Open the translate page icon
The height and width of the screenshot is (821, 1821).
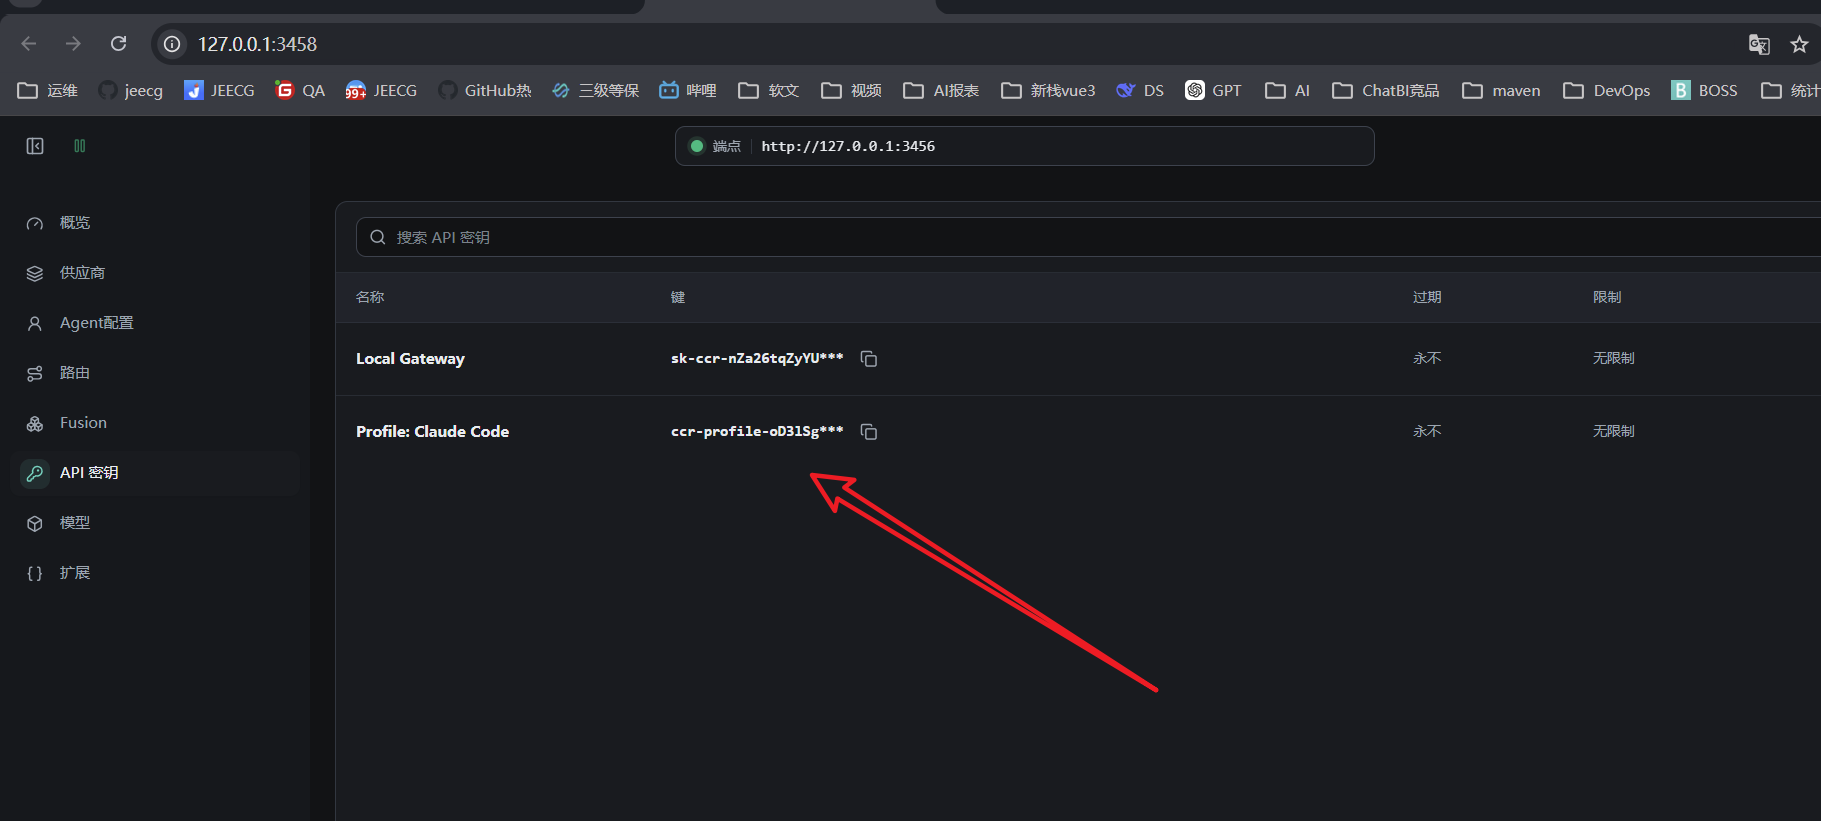(x=1759, y=44)
